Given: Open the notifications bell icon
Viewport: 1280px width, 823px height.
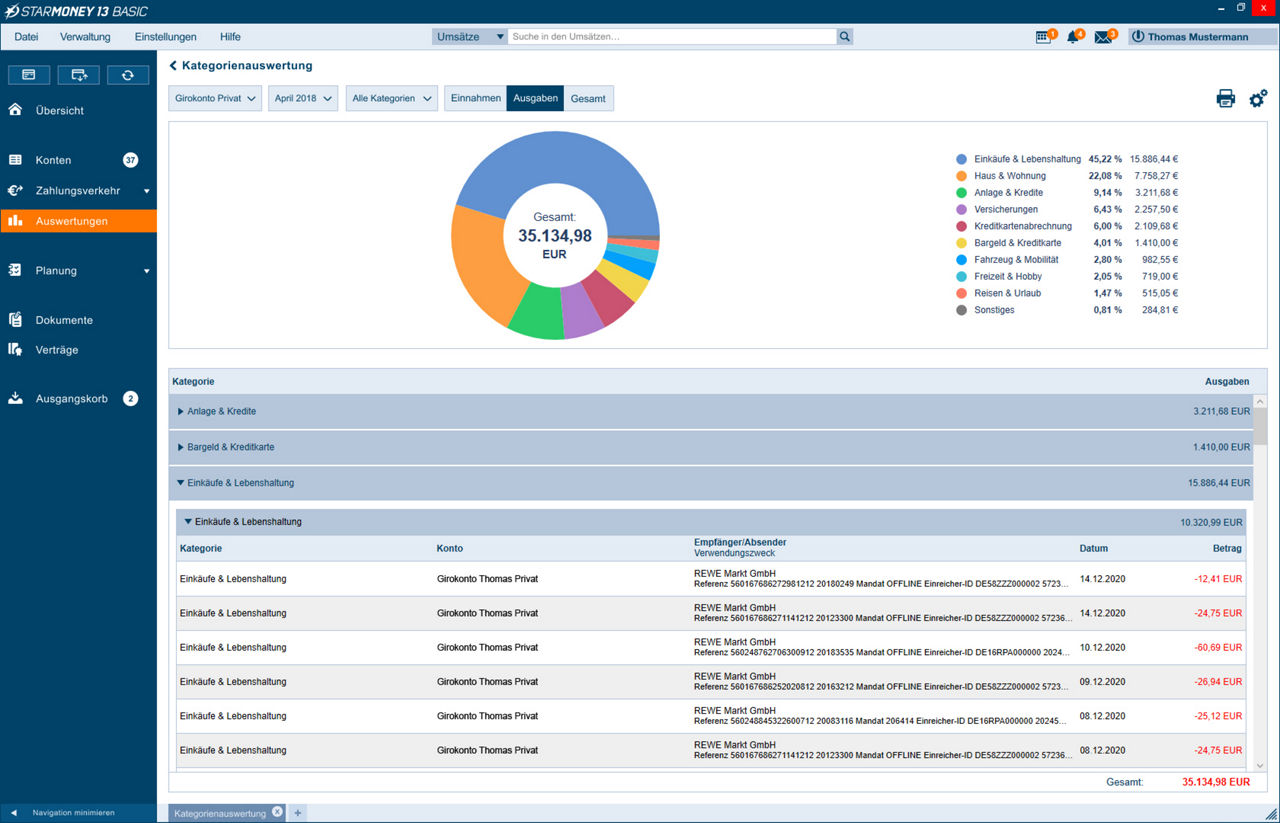Looking at the screenshot, I should 1074,37.
